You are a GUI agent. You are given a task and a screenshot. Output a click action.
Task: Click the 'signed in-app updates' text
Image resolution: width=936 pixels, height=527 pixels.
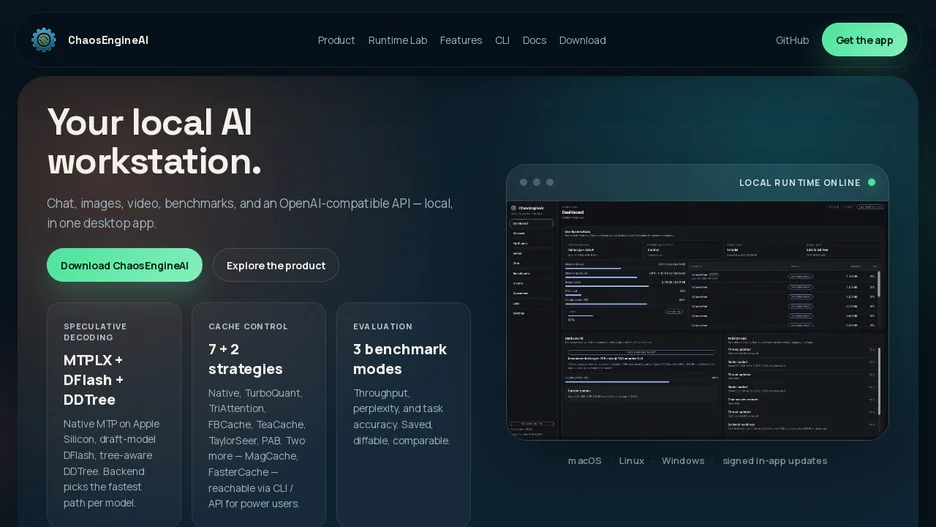pyautogui.click(x=775, y=461)
